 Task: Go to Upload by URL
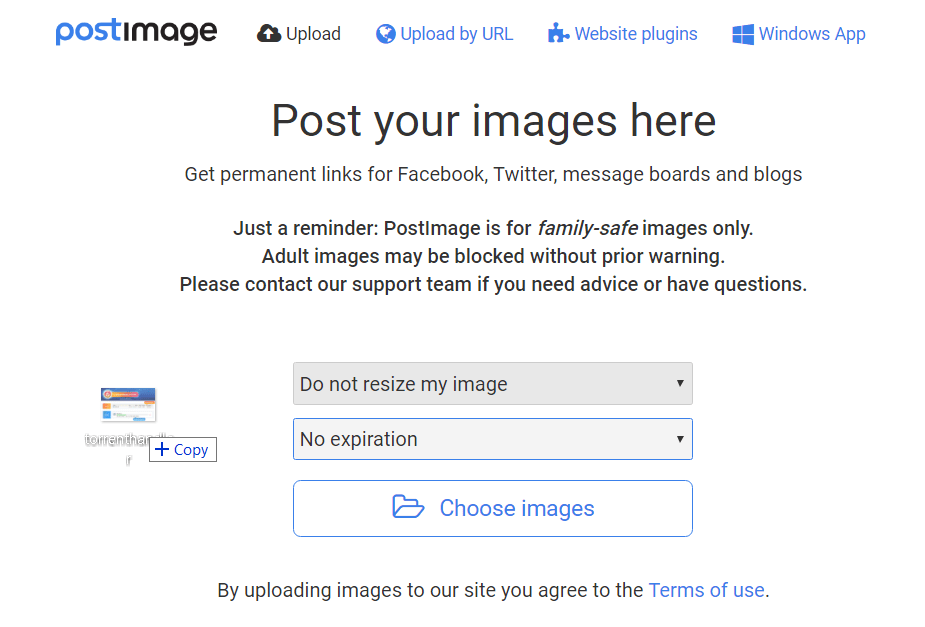[456, 34]
